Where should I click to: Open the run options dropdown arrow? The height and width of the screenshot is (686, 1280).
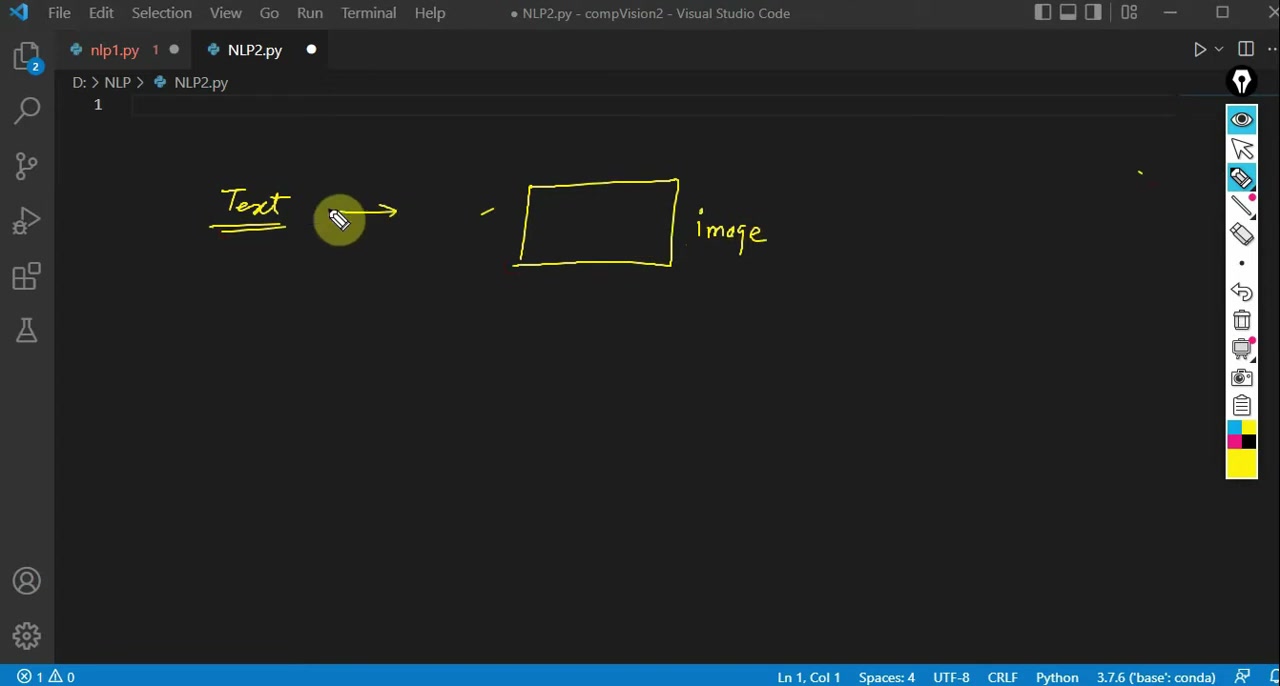click(1219, 50)
